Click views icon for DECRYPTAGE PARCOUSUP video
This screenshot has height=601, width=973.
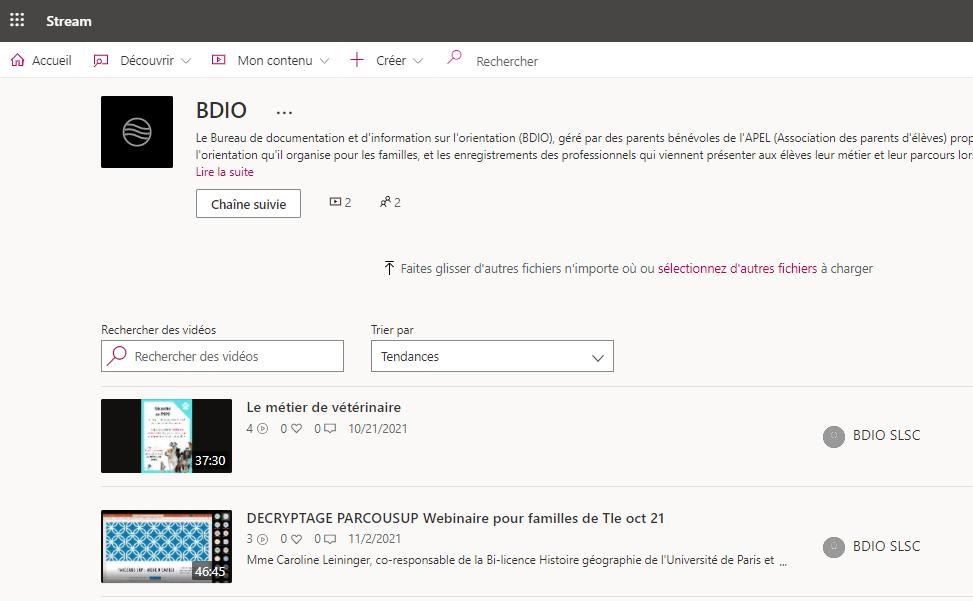coord(262,539)
